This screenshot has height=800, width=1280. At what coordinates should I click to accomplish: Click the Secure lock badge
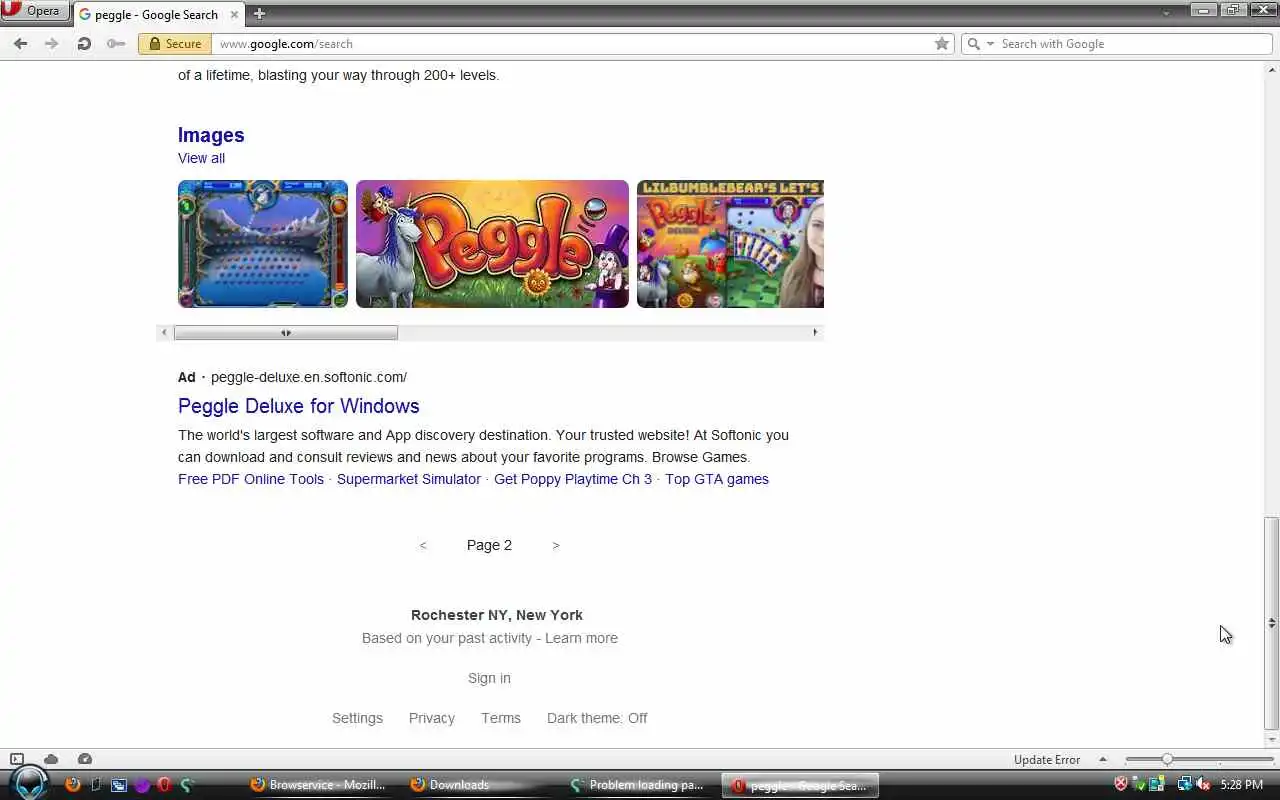coord(175,43)
